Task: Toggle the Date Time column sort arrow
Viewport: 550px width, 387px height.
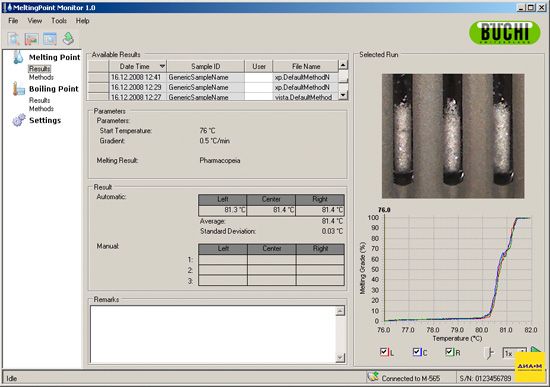Action: (162, 66)
